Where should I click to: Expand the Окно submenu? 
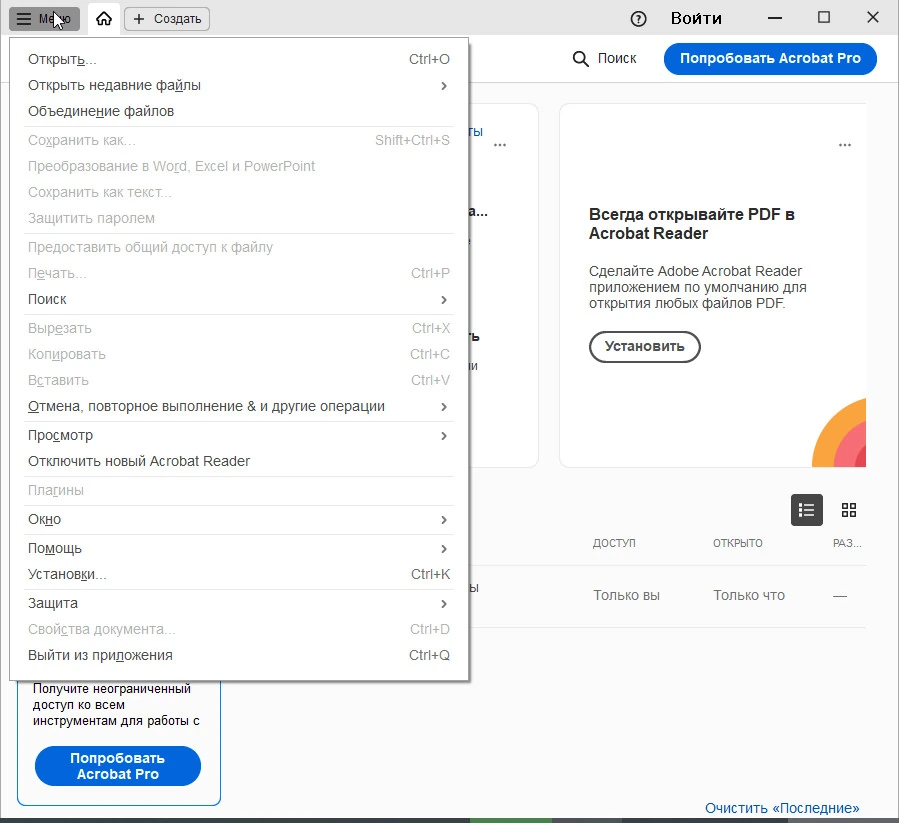pos(239,520)
